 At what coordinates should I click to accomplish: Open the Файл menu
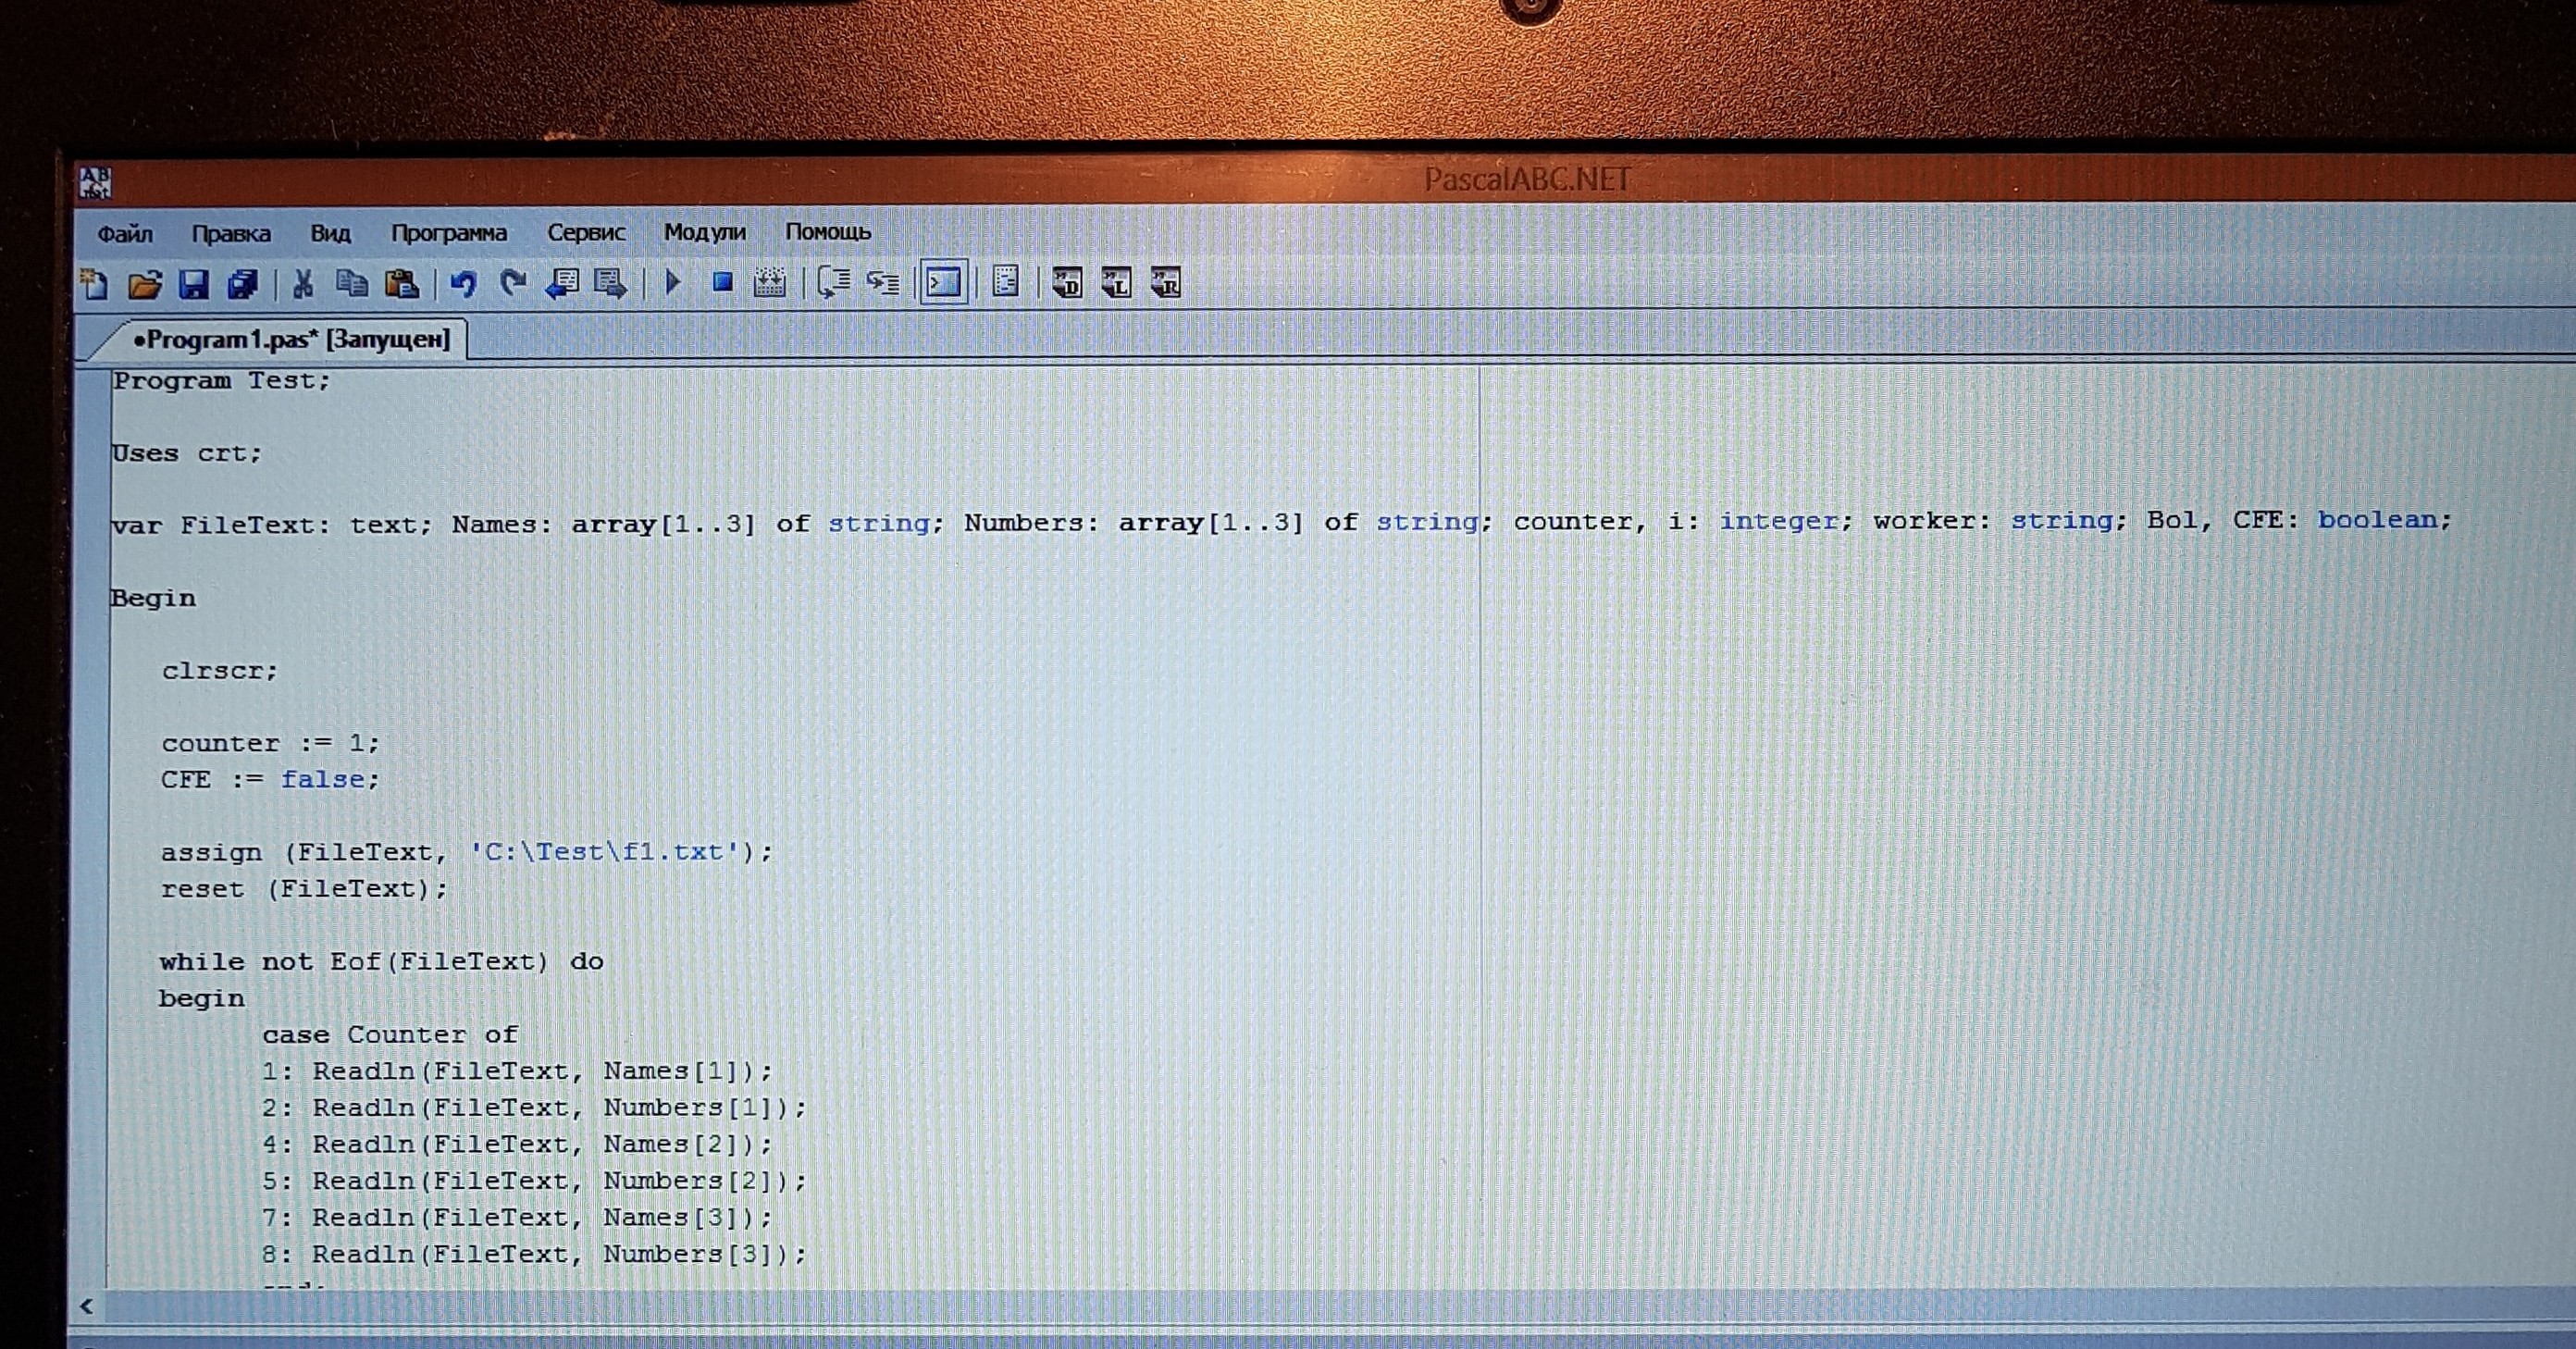click(x=125, y=234)
